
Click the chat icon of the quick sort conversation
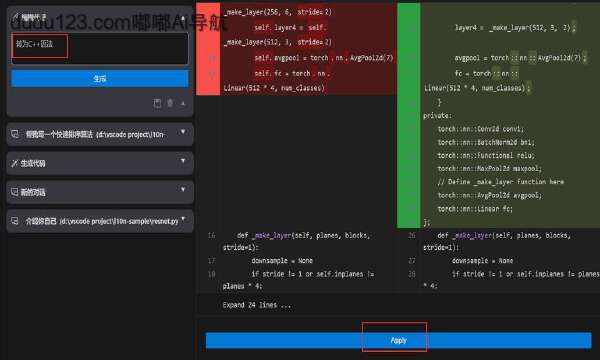(x=15, y=134)
